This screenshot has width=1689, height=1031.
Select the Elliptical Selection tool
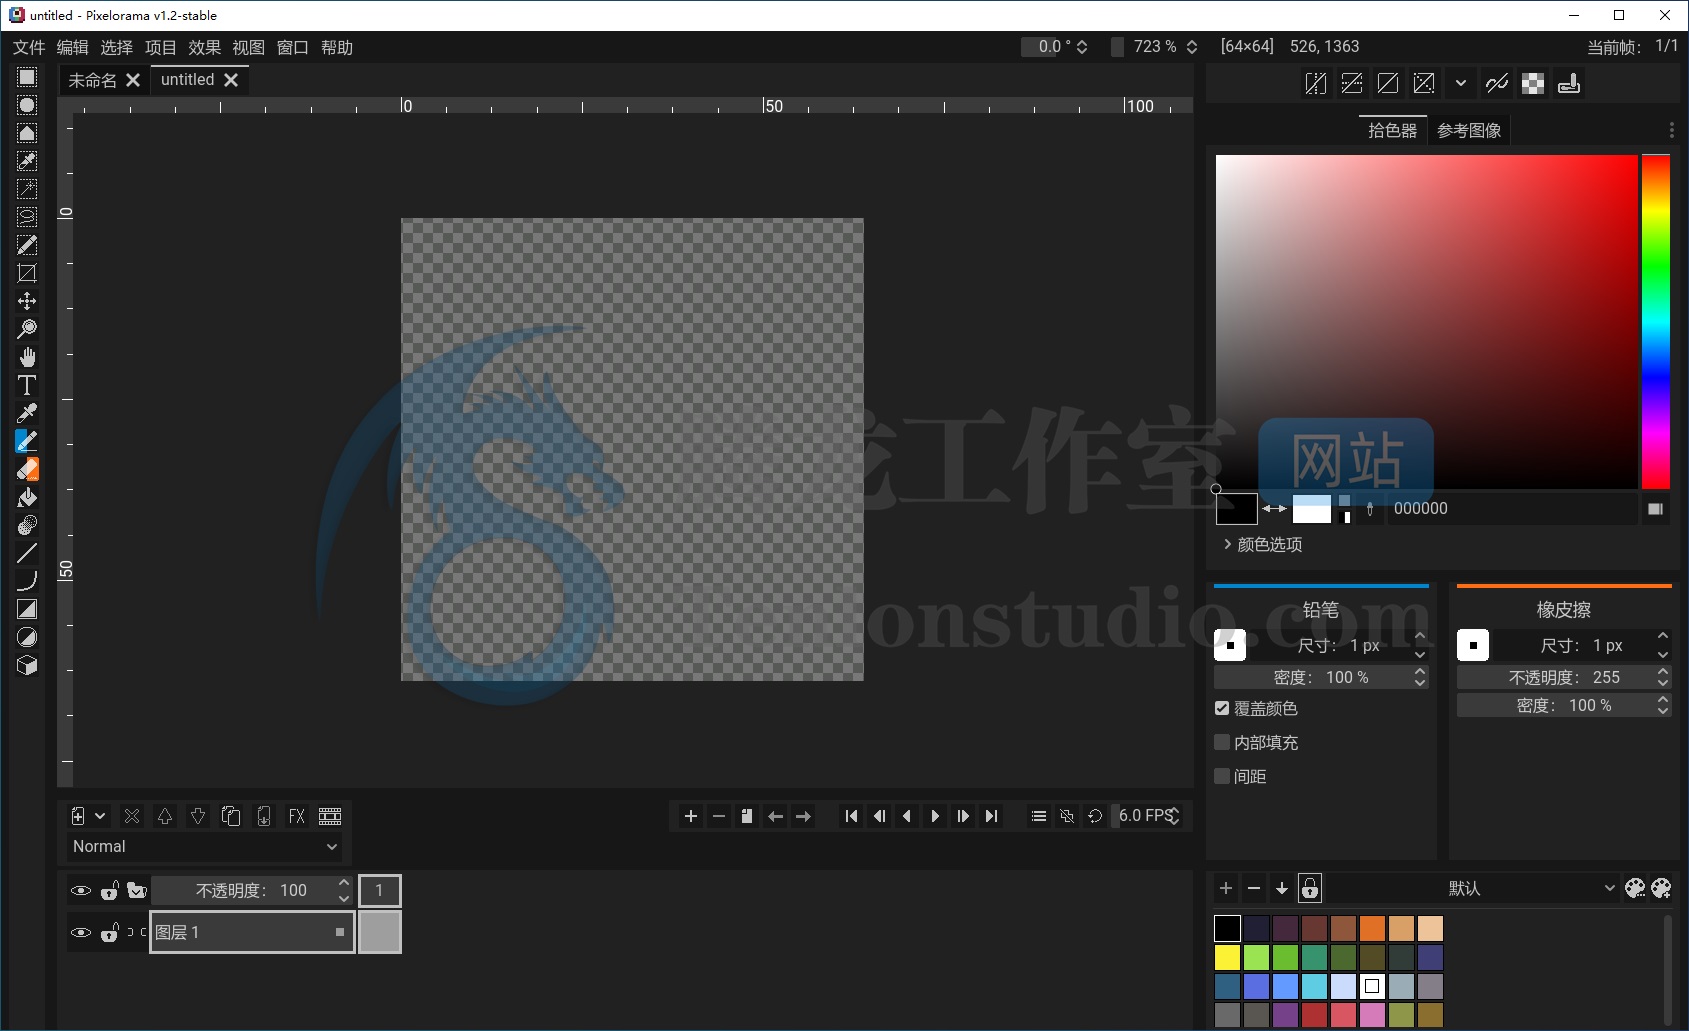click(x=27, y=105)
